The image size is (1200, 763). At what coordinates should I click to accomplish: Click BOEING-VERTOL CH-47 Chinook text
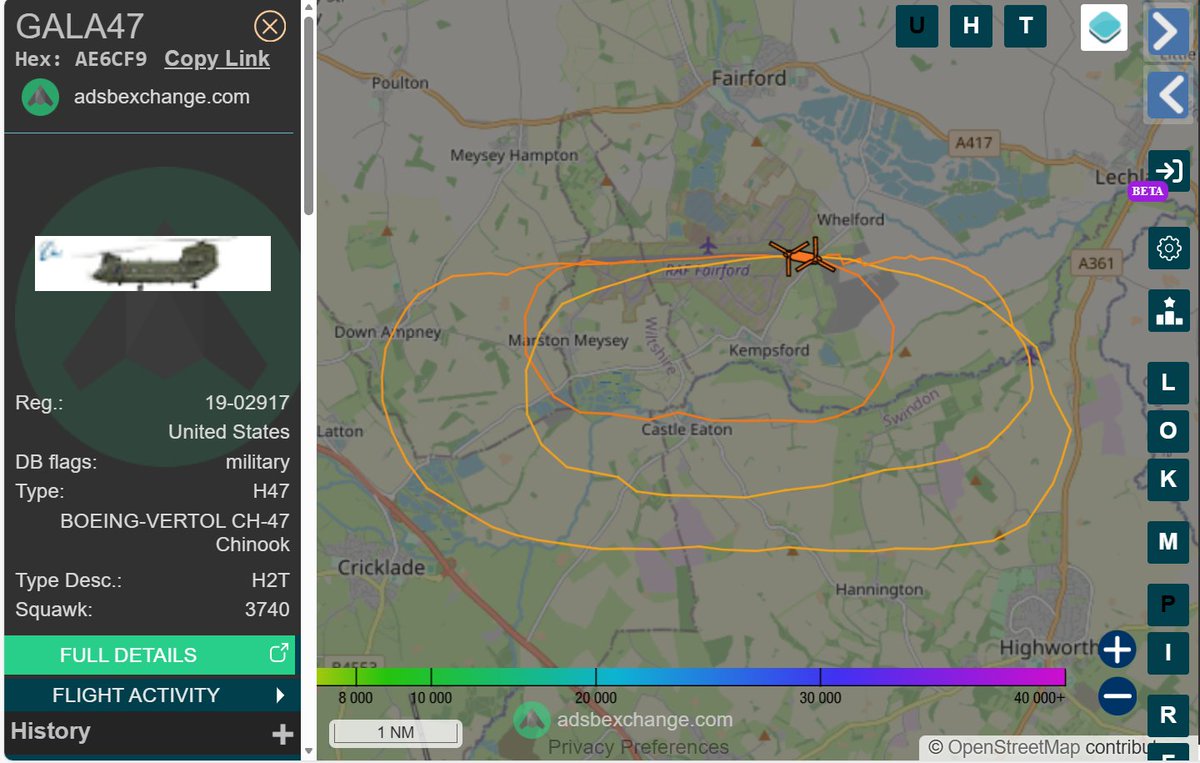click(x=175, y=532)
